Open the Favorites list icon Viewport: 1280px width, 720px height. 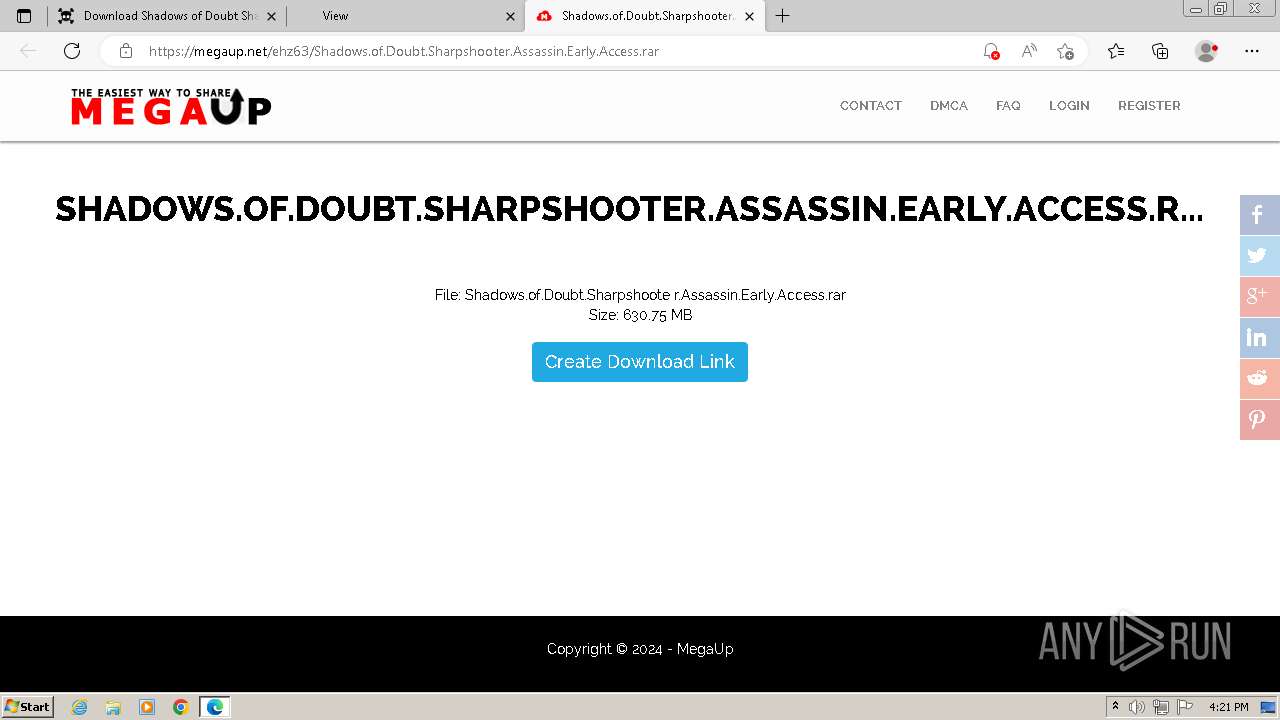[x=1116, y=51]
